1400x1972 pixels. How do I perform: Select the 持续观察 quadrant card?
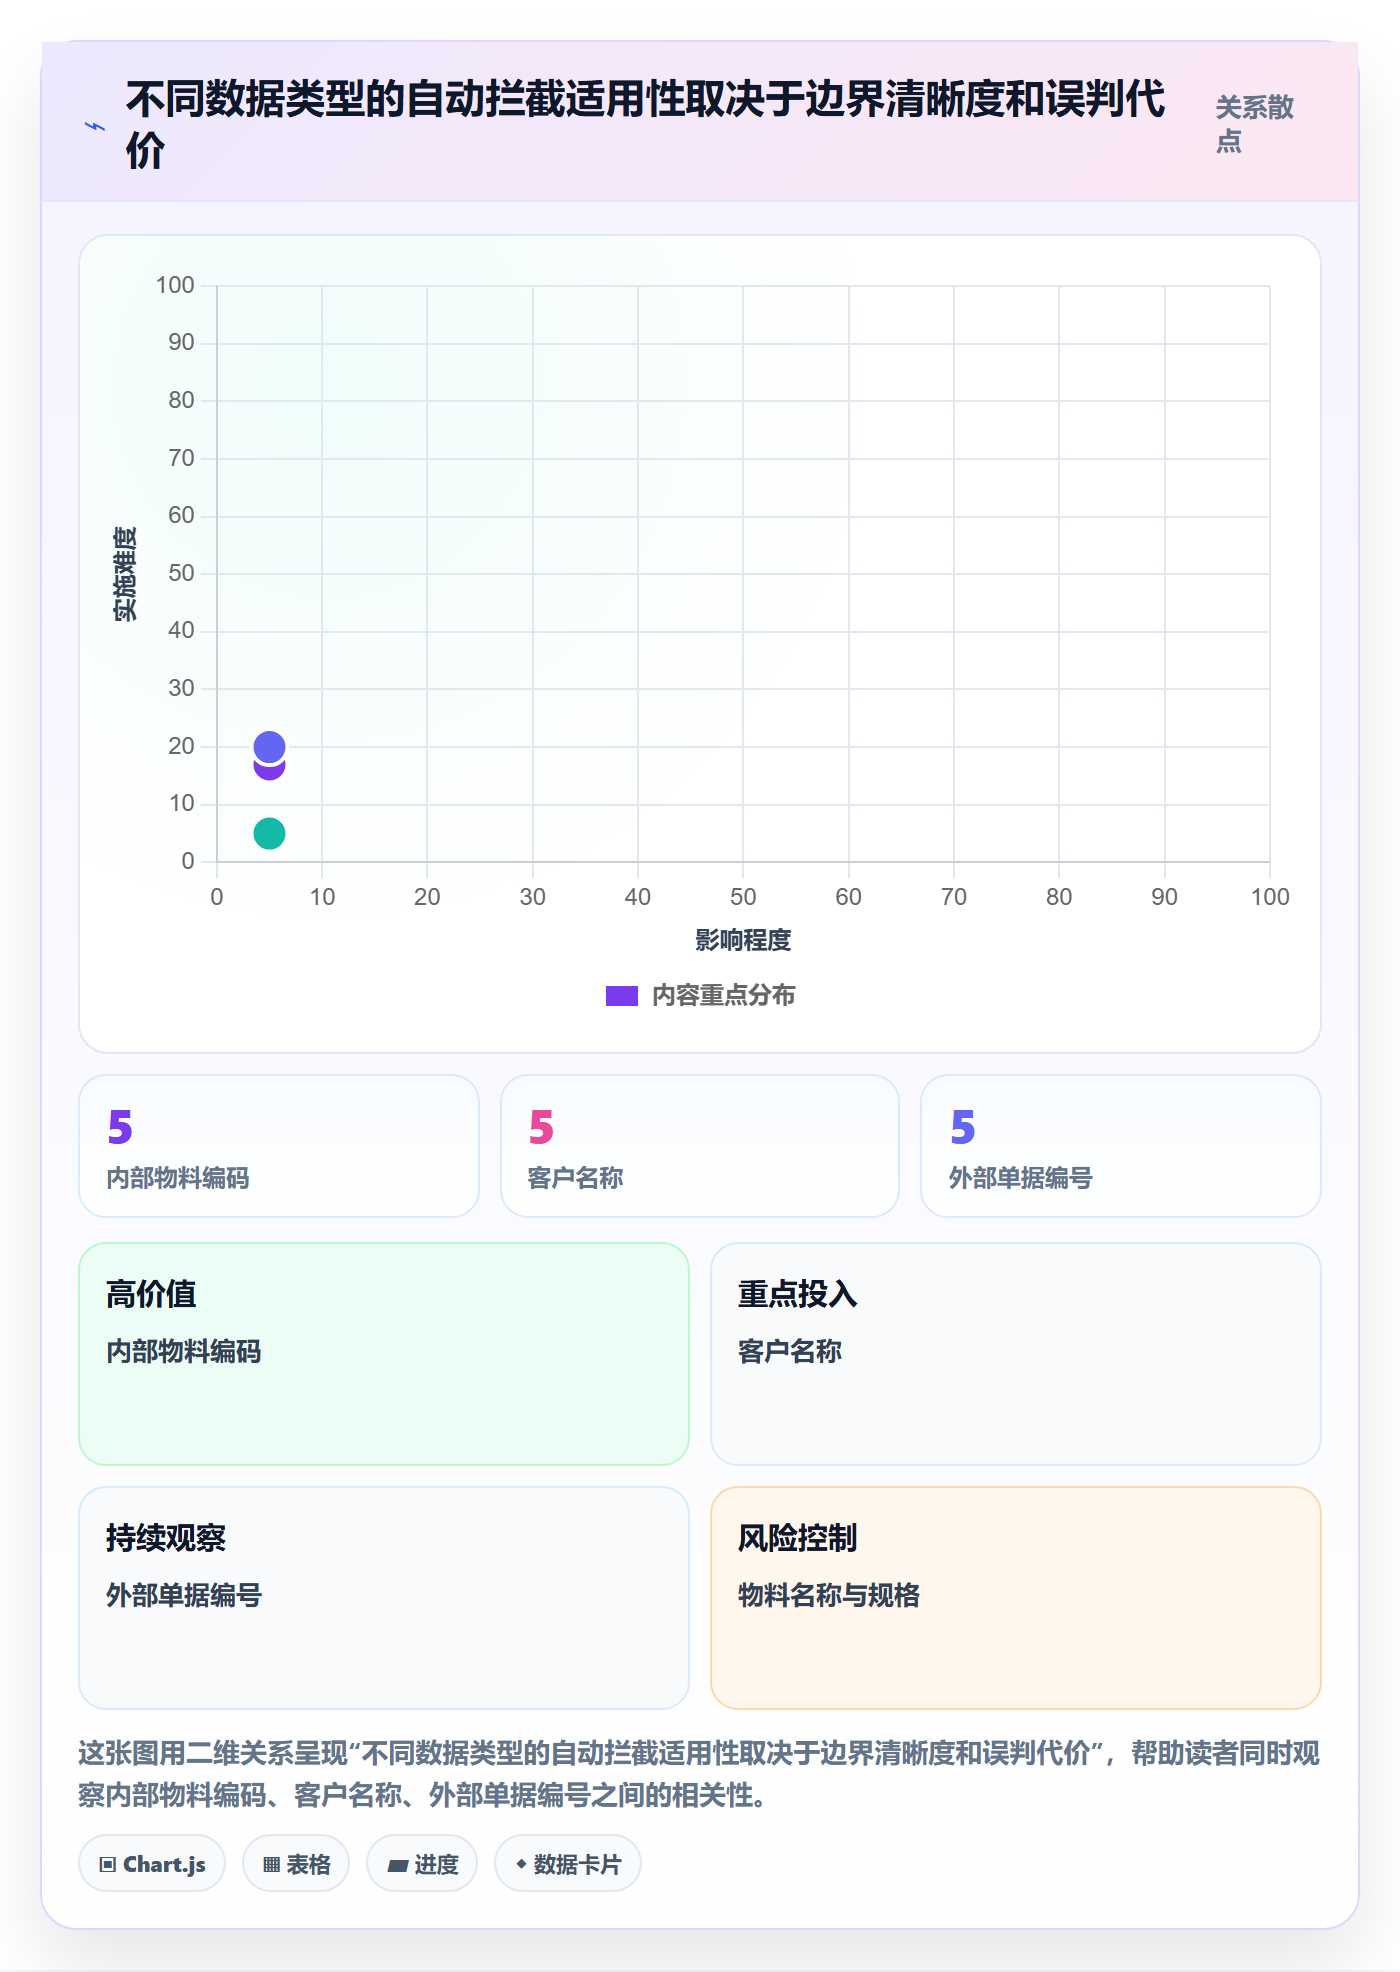[384, 1598]
